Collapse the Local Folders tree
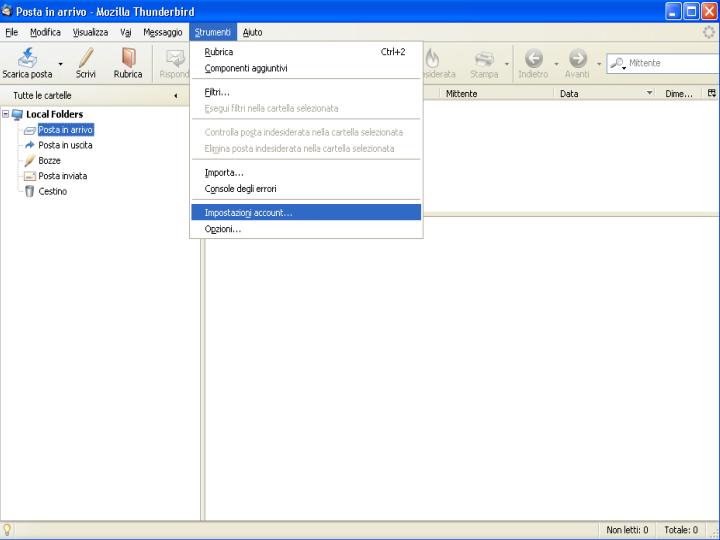The width and height of the screenshot is (720, 540). (x=6, y=115)
